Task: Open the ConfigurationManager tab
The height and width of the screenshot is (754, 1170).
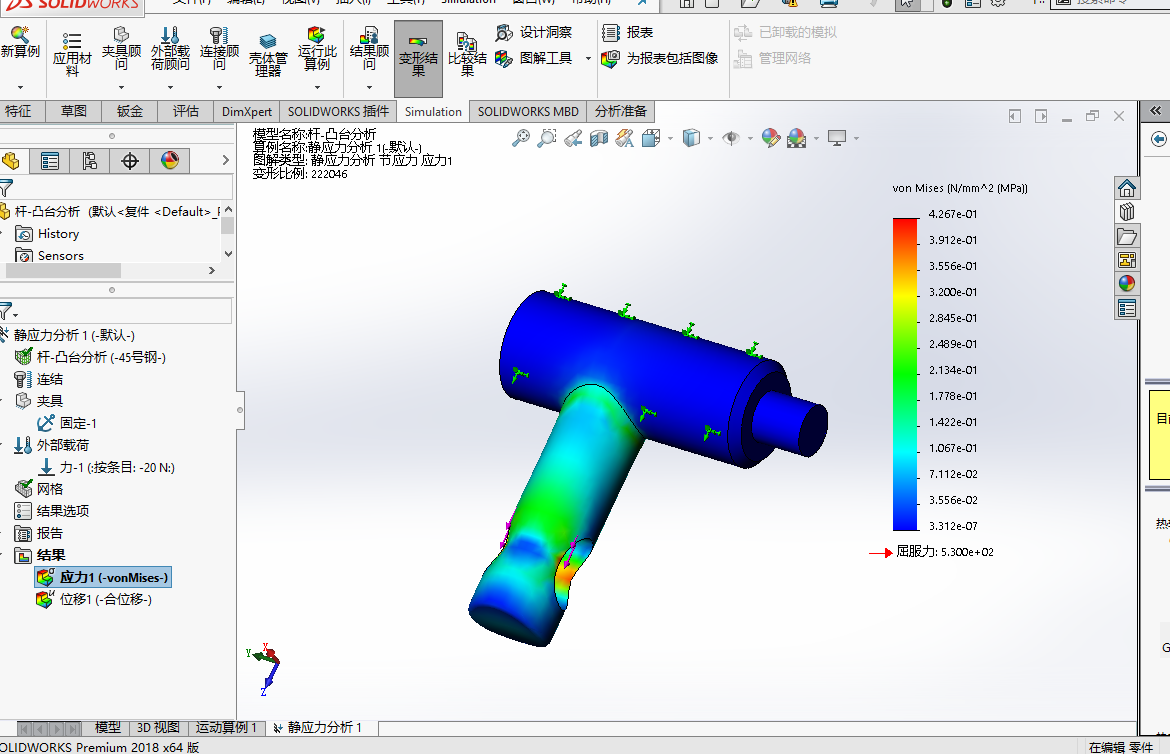Action: pos(90,161)
